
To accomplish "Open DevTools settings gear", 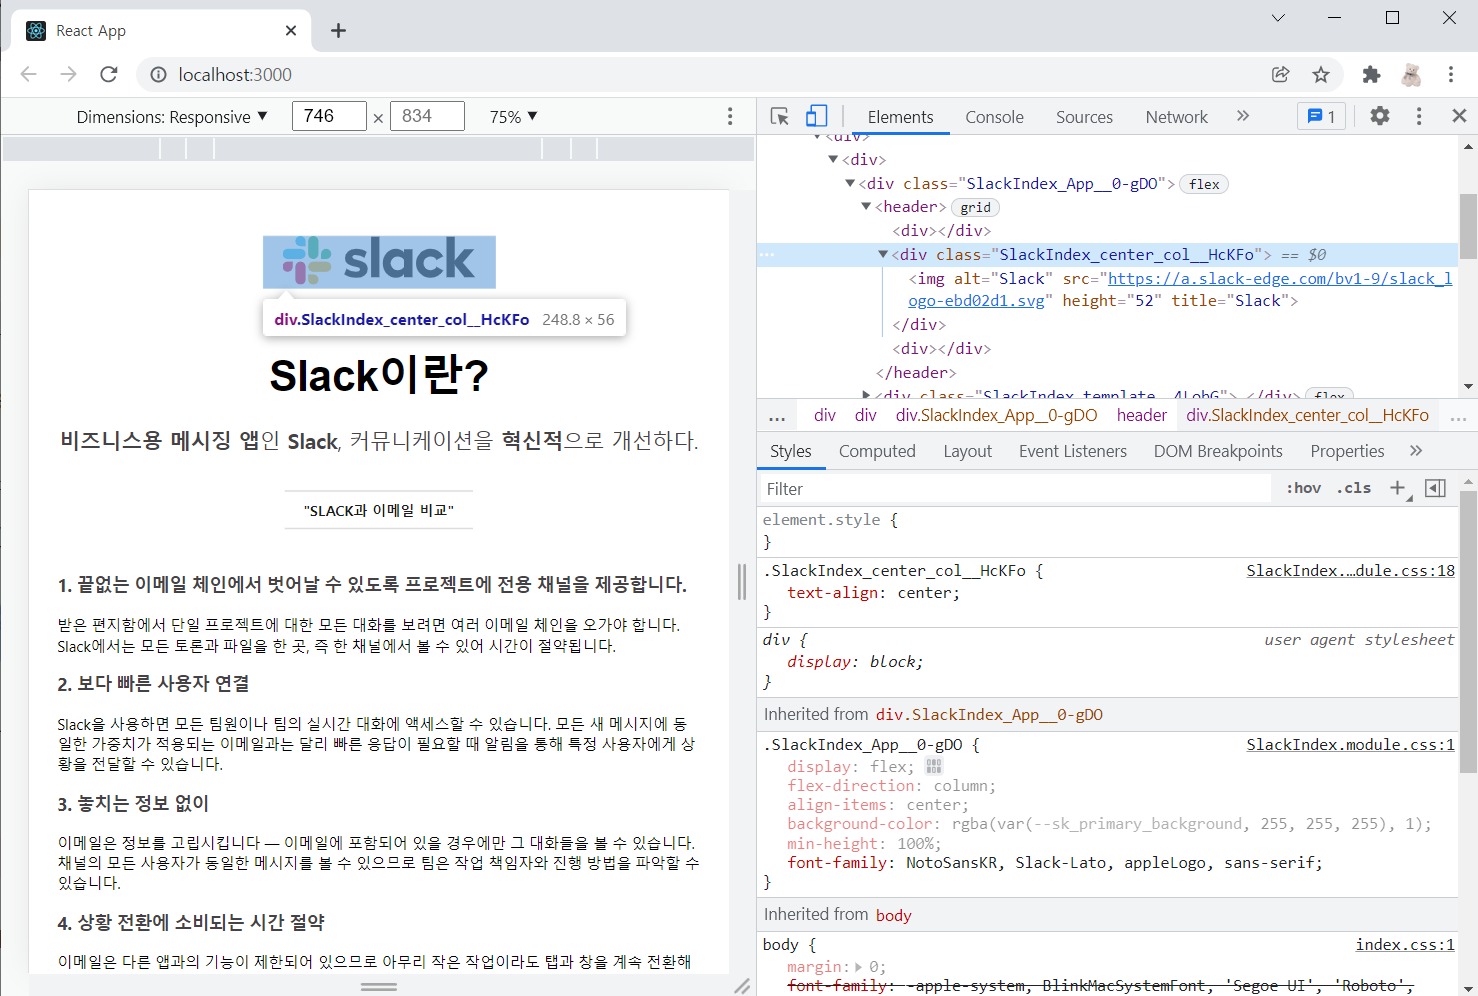I will tap(1380, 116).
